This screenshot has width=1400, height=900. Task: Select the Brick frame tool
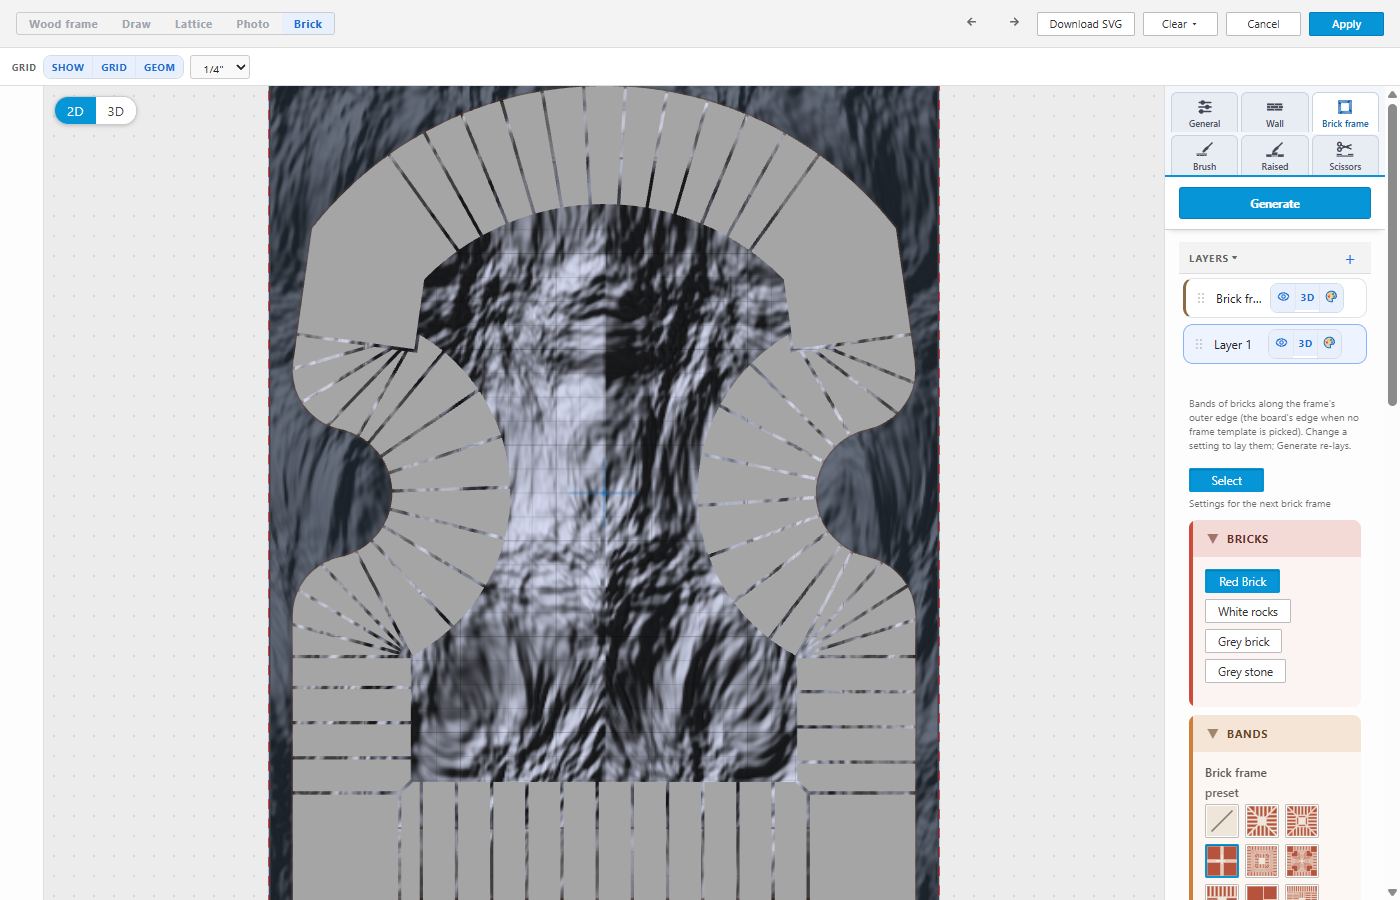coord(1345,113)
